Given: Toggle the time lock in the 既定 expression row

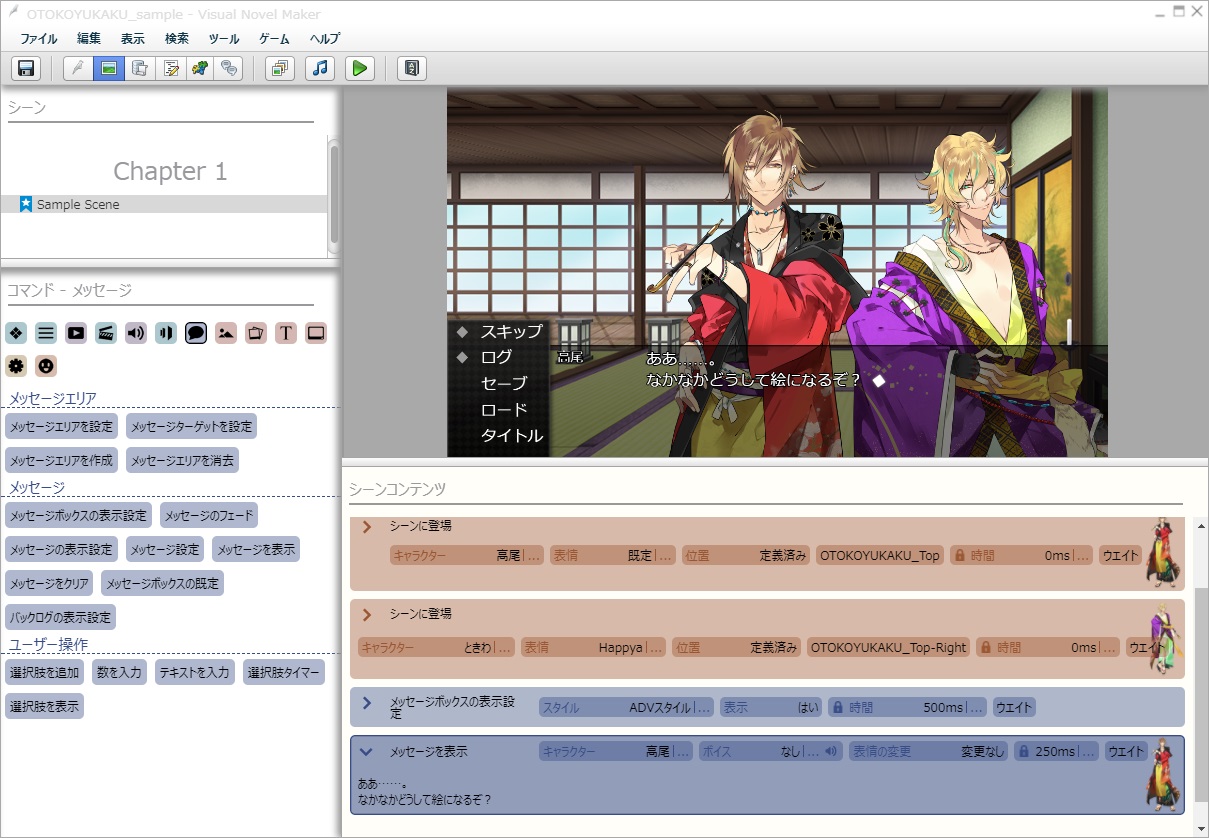Looking at the screenshot, I should (x=959, y=555).
